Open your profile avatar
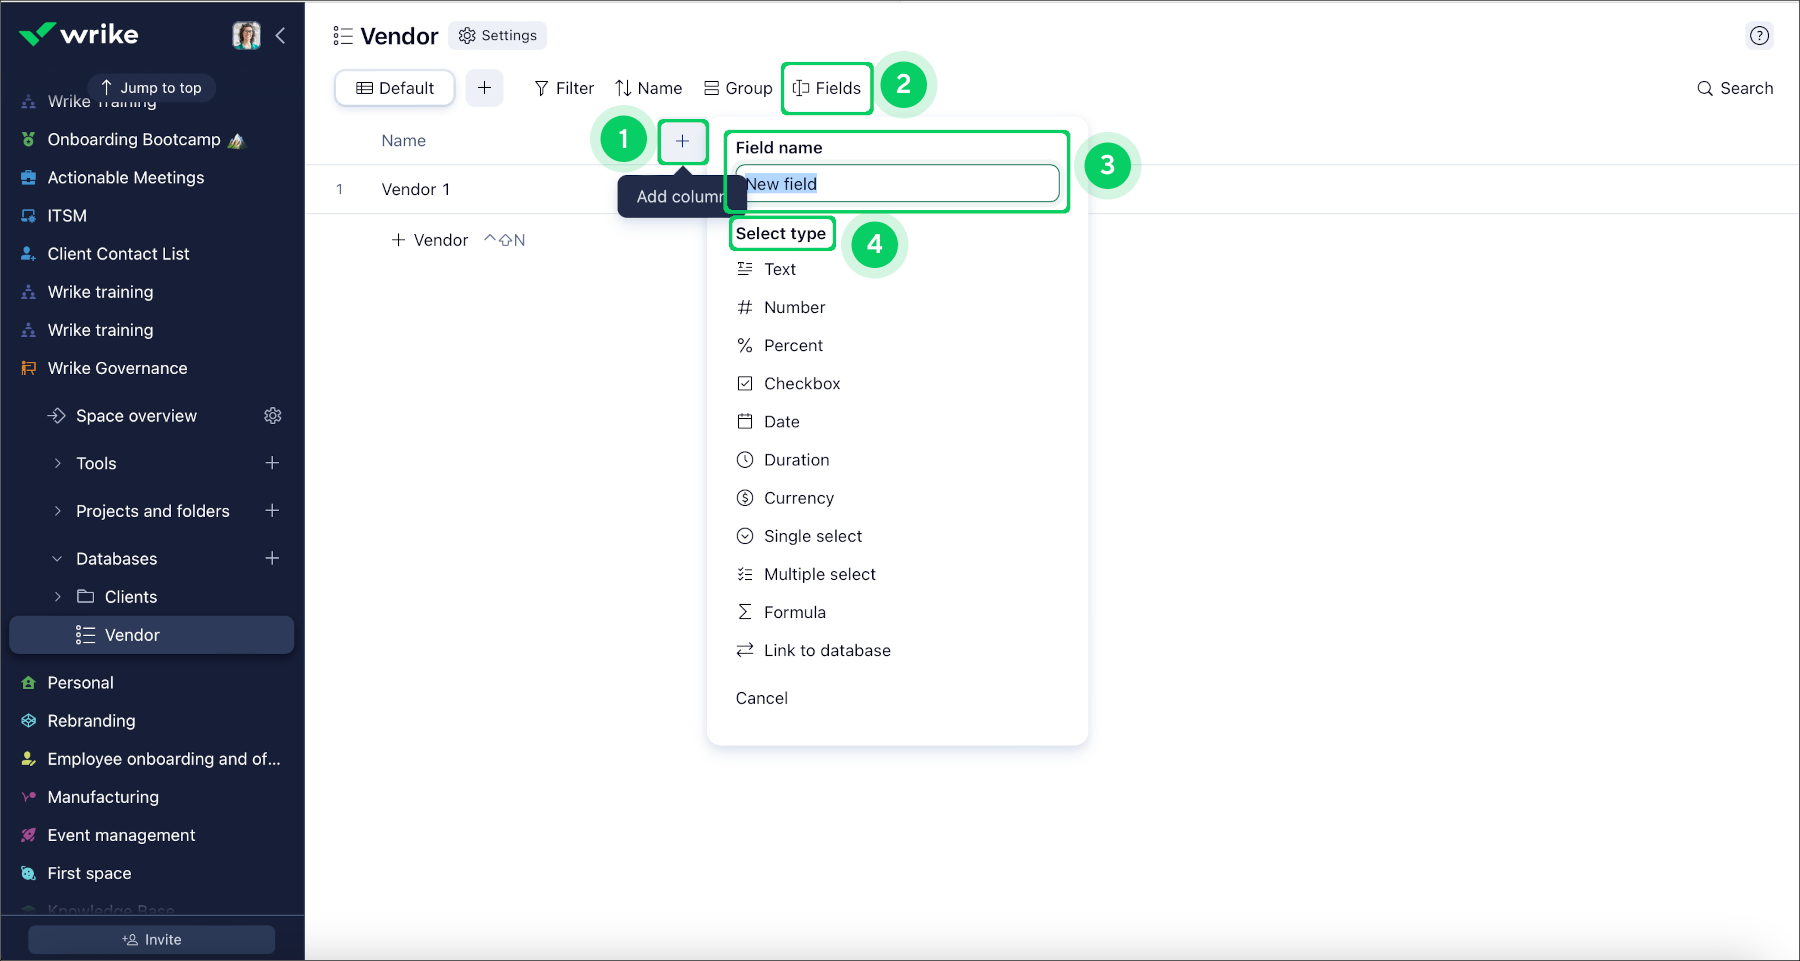Image resolution: width=1800 pixels, height=961 pixels. click(x=246, y=34)
